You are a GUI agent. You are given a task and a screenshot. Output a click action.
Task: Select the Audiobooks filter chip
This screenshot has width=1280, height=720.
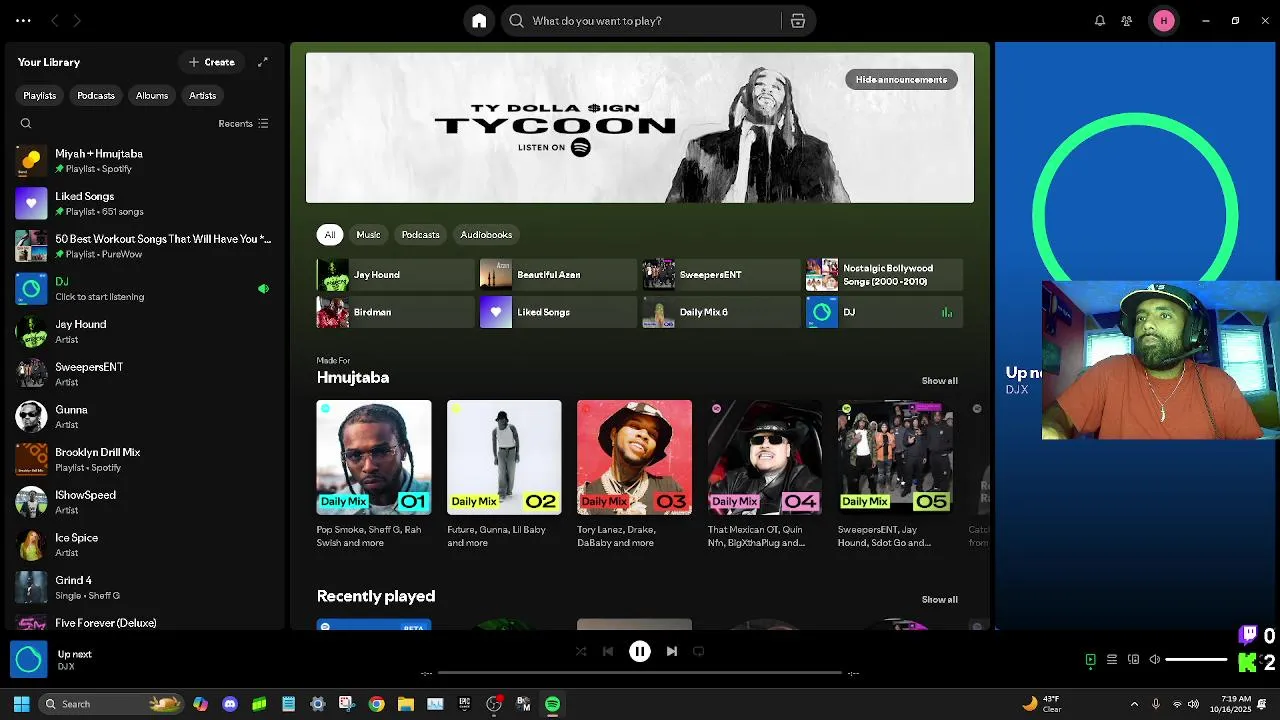coord(486,235)
